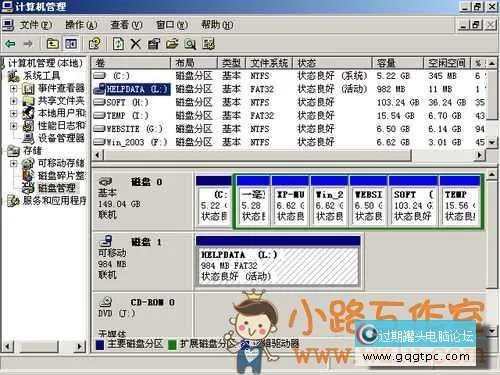Click the MMC system menu icon left of 文件
Image resolution: width=500 pixels, height=375 pixels.
[8, 25]
